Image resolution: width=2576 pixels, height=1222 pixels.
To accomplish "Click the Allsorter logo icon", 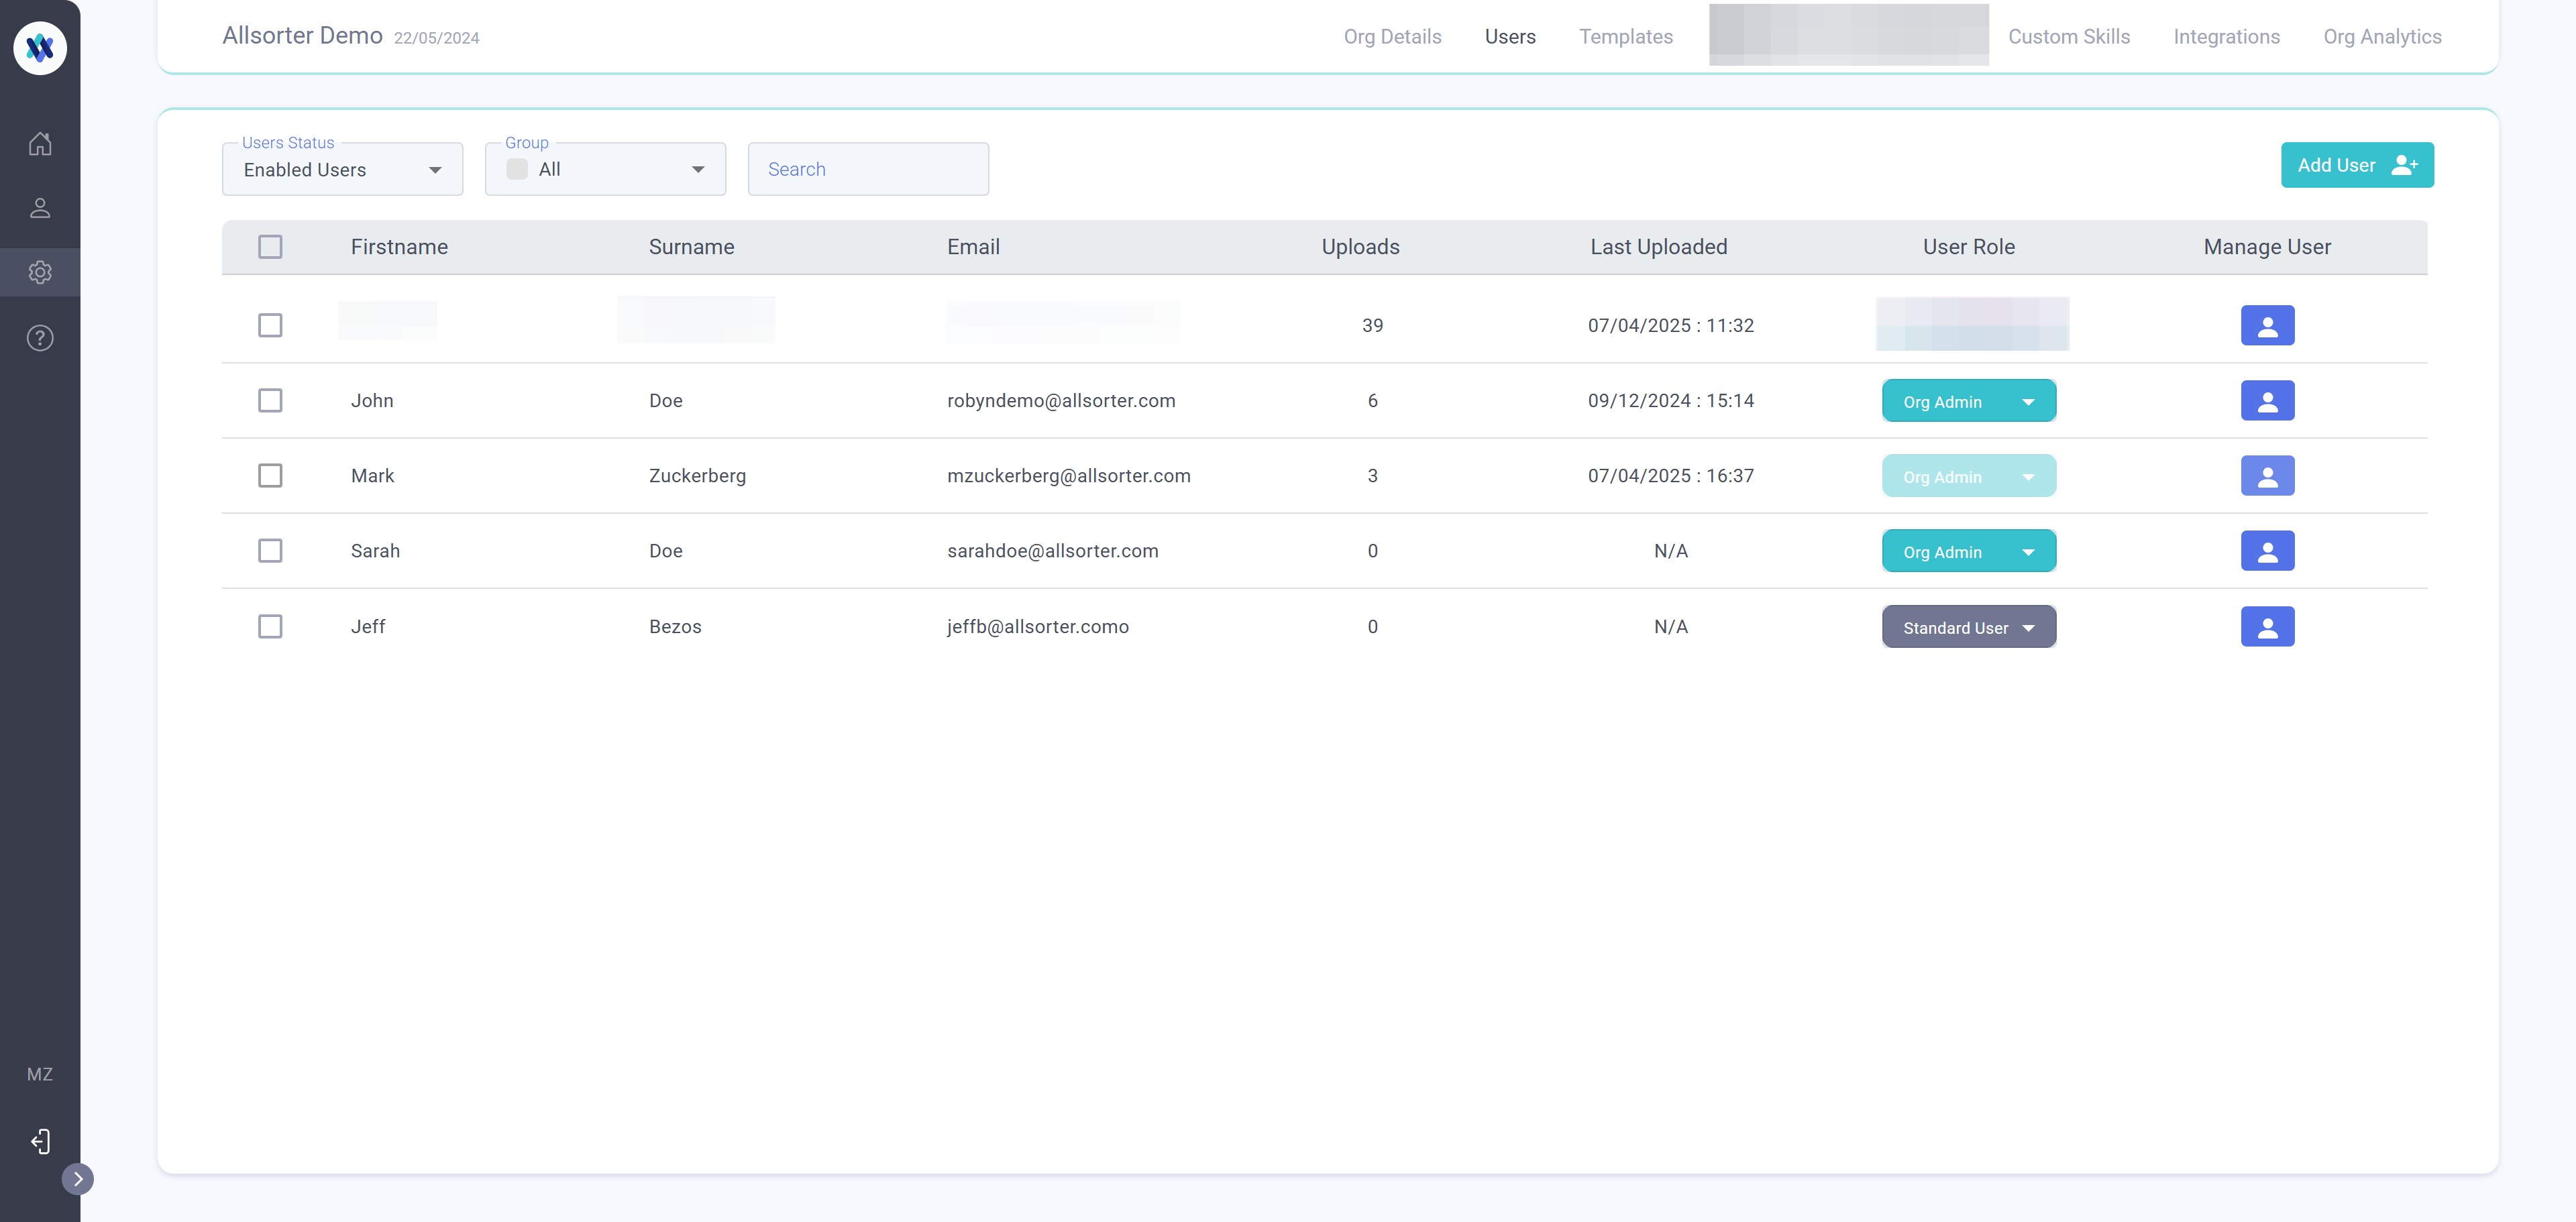I will 40,47.
